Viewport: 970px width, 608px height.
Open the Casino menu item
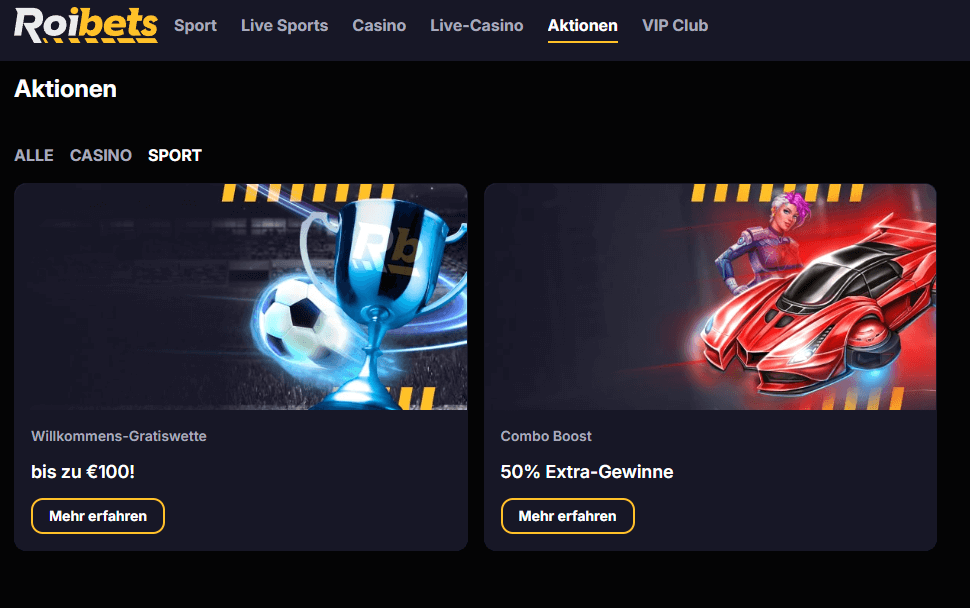pyautogui.click(x=379, y=25)
